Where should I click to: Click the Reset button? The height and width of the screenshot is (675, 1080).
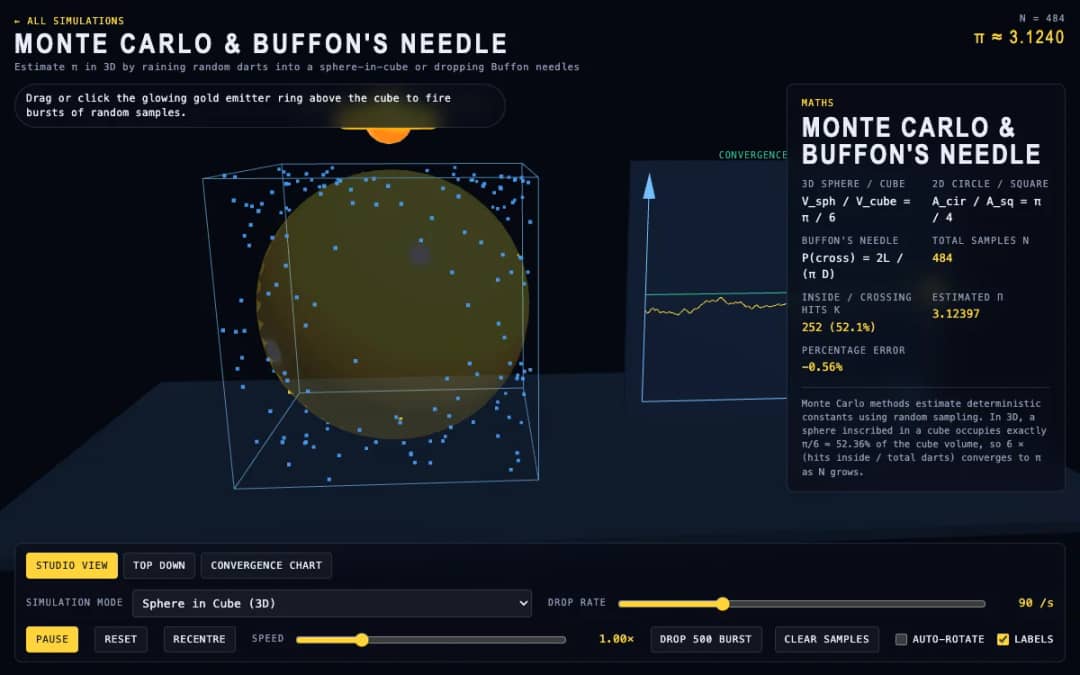[x=121, y=639]
